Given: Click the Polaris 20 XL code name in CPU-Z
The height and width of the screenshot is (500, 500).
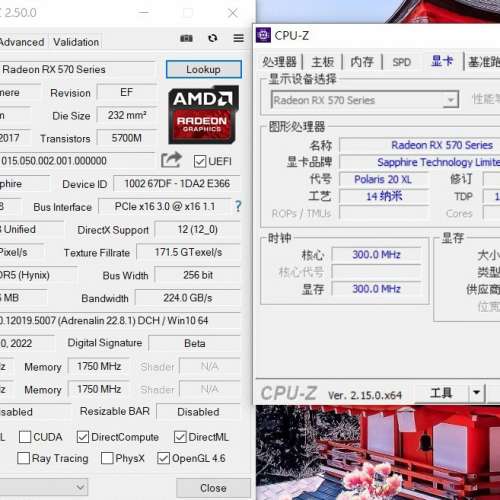Looking at the screenshot, I should click(x=383, y=179).
